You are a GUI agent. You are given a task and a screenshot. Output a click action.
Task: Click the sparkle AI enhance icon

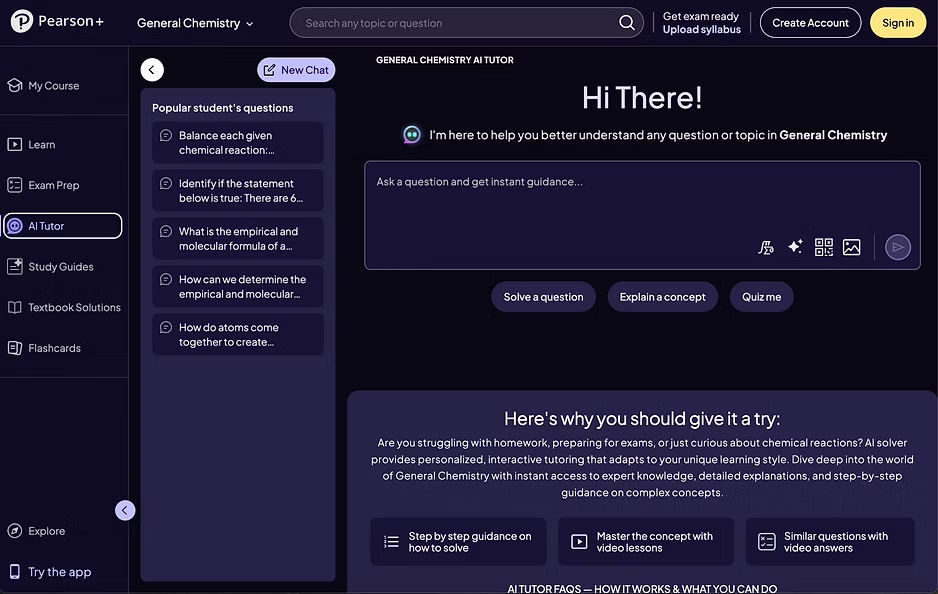coord(795,246)
